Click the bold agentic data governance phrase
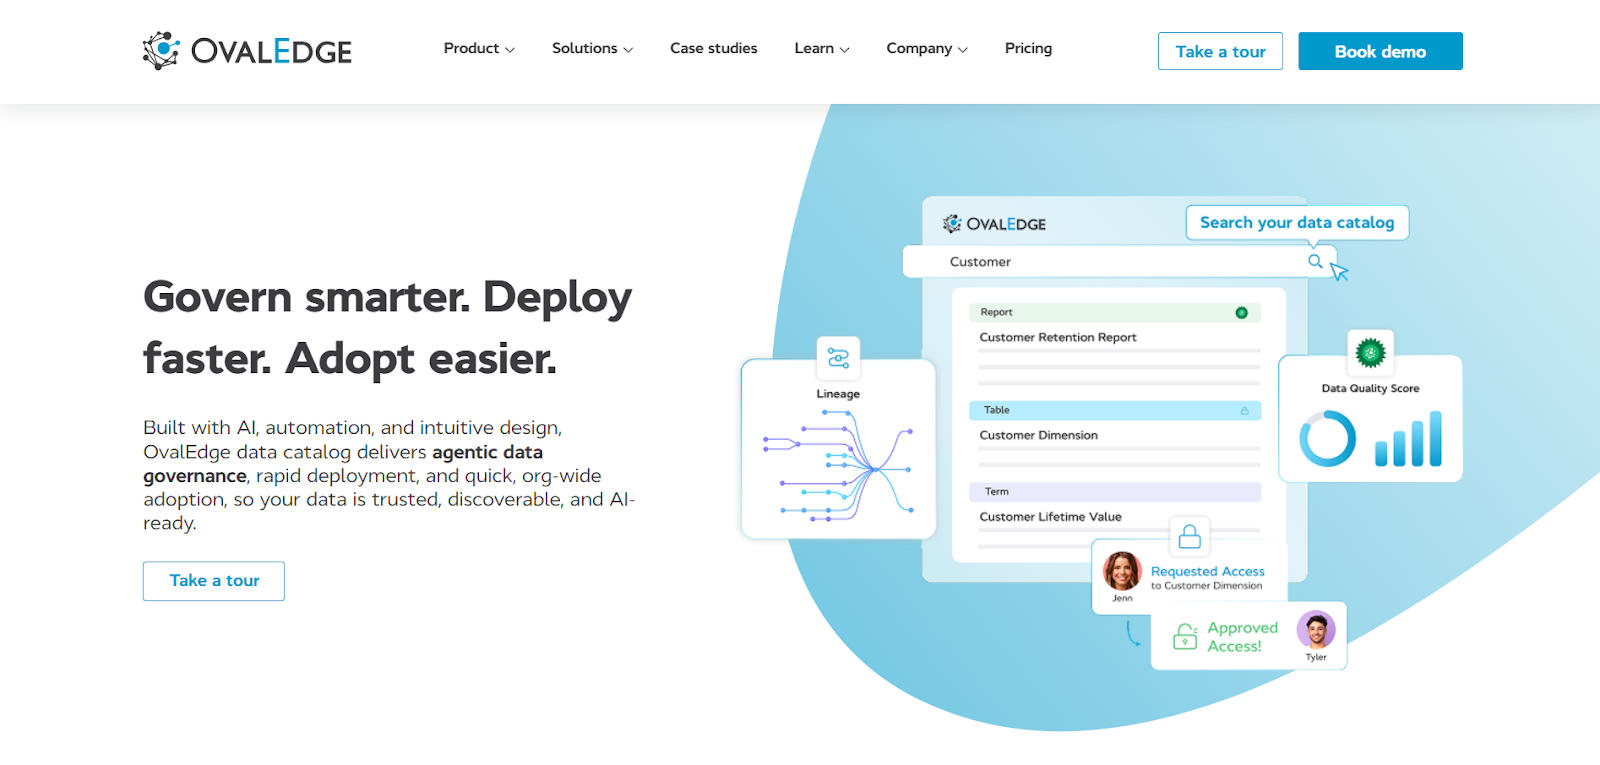The width and height of the screenshot is (1600, 765). 343,464
